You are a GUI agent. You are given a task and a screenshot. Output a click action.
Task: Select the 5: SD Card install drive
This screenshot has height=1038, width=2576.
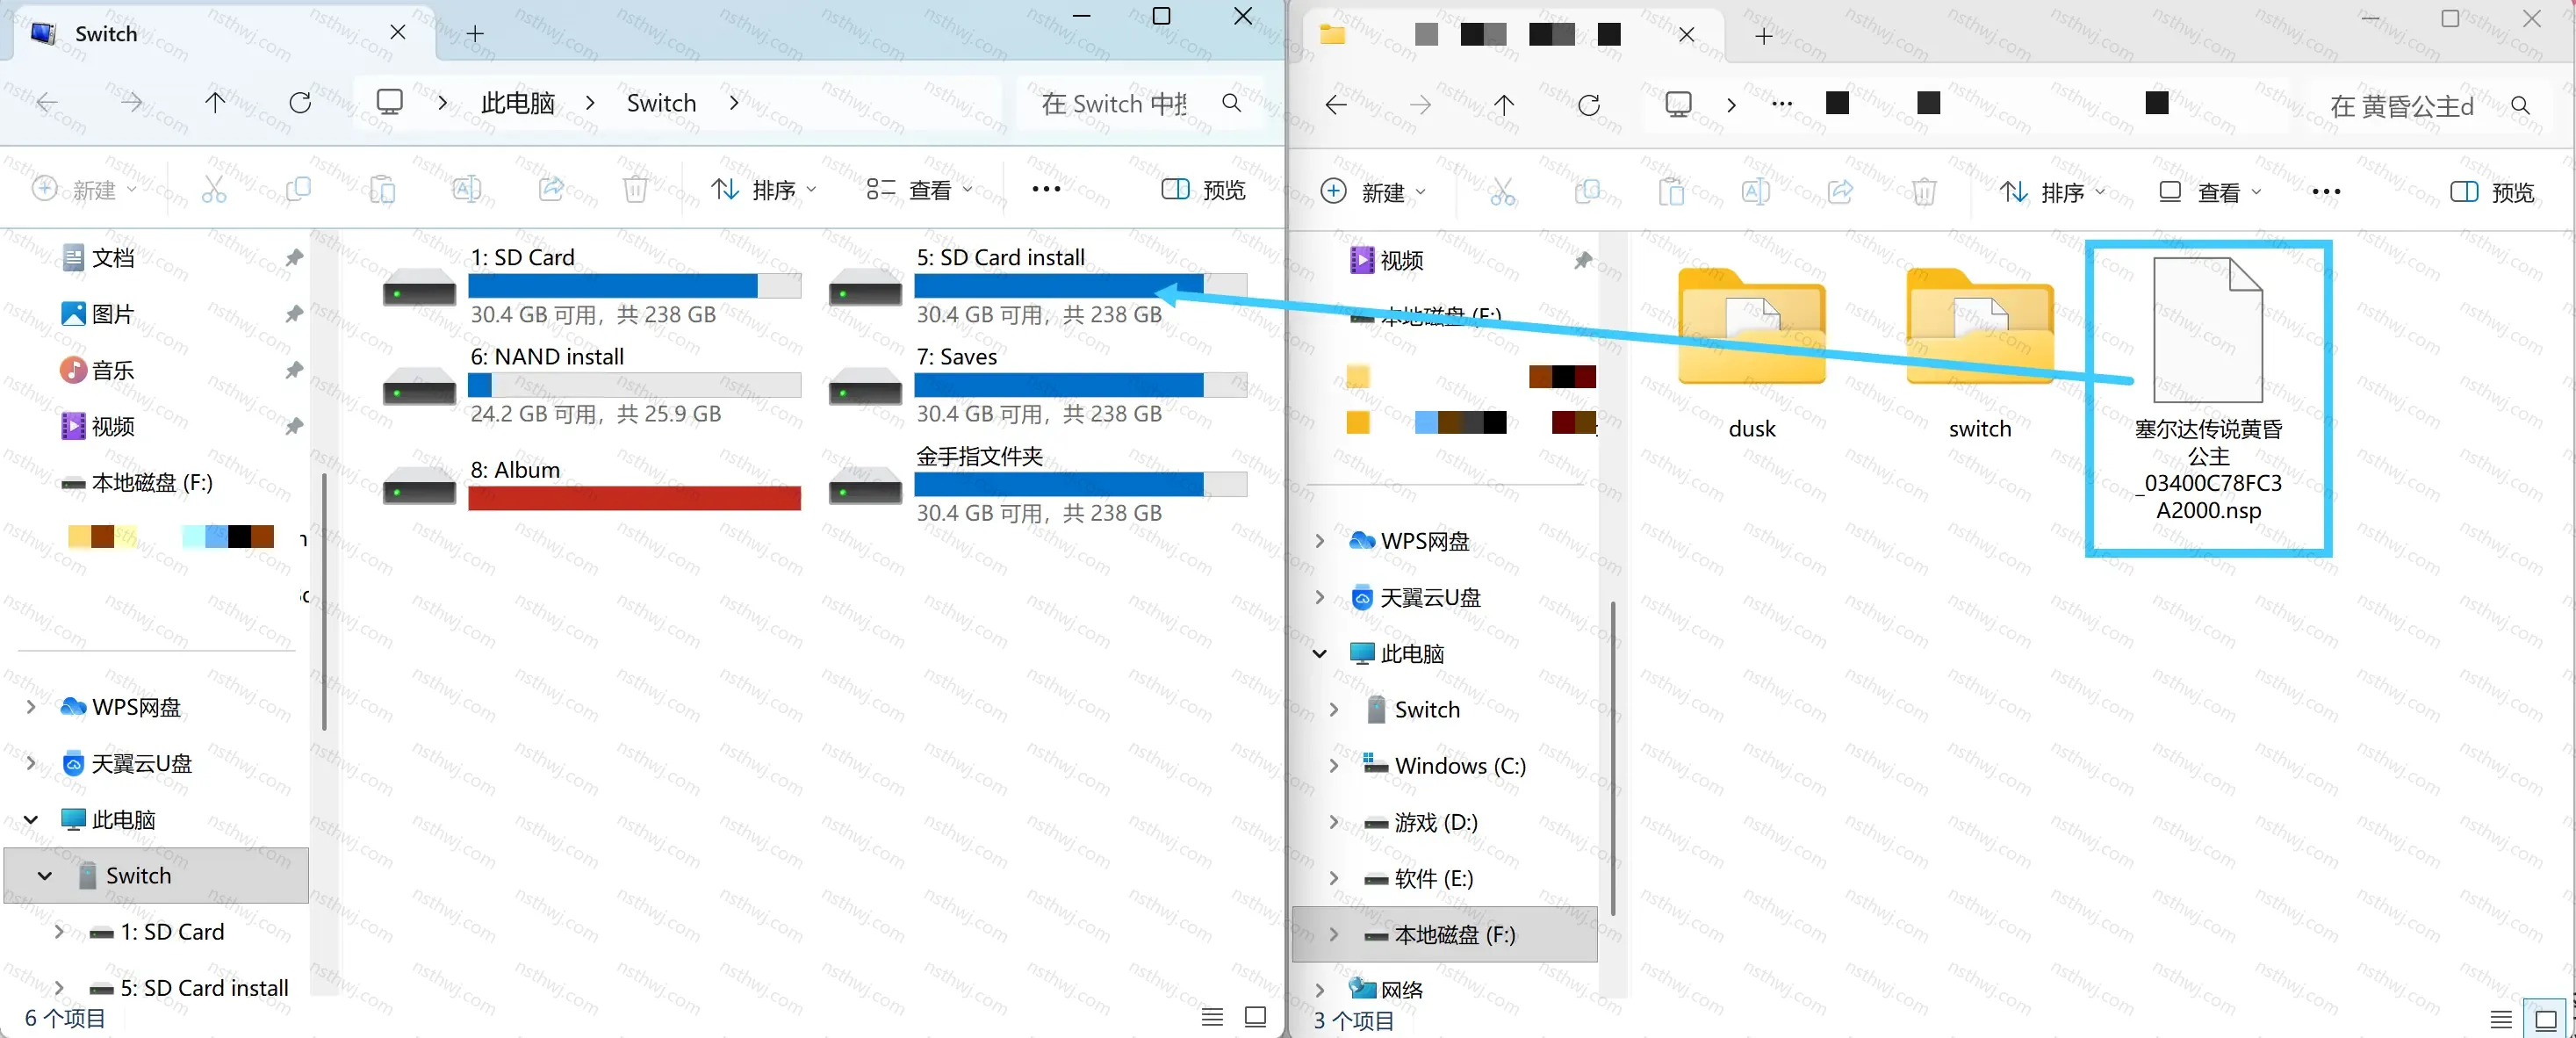(x=1037, y=286)
